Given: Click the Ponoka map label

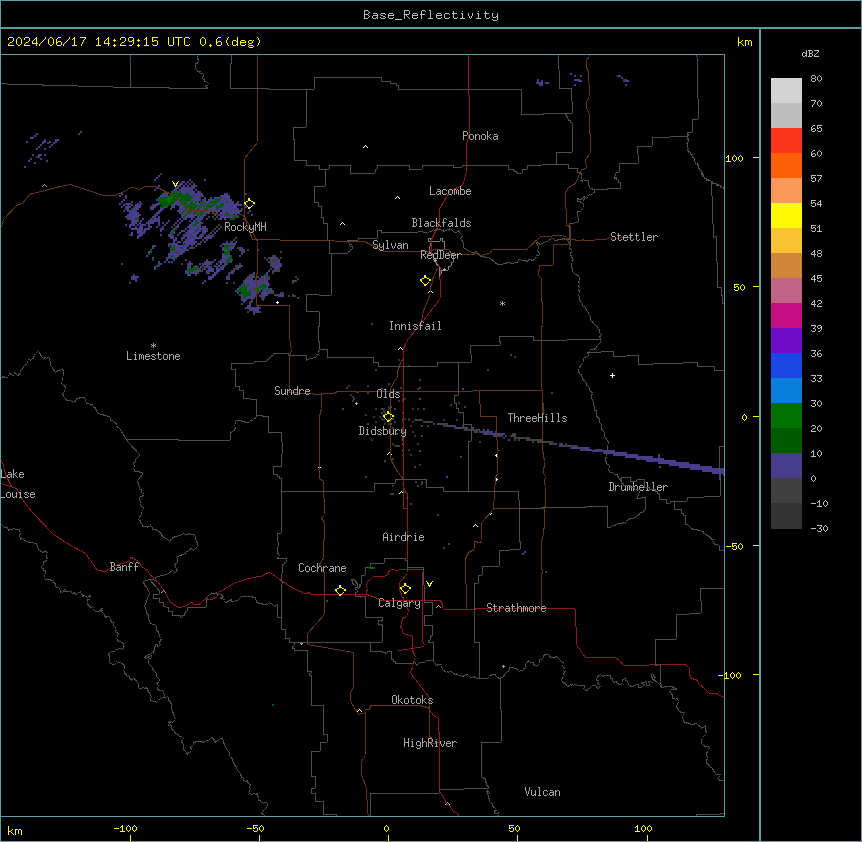Looking at the screenshot, I should (480, 136).
